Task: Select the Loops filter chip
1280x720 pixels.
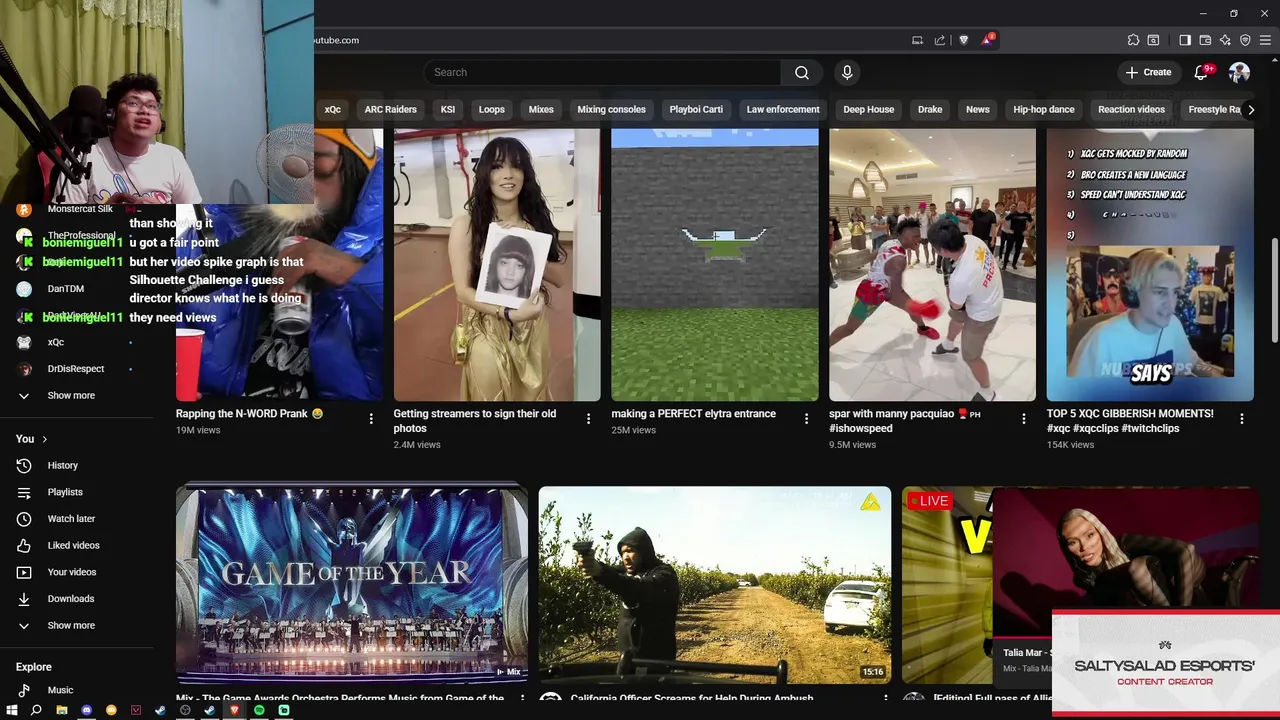Action: tap(491, 109)
